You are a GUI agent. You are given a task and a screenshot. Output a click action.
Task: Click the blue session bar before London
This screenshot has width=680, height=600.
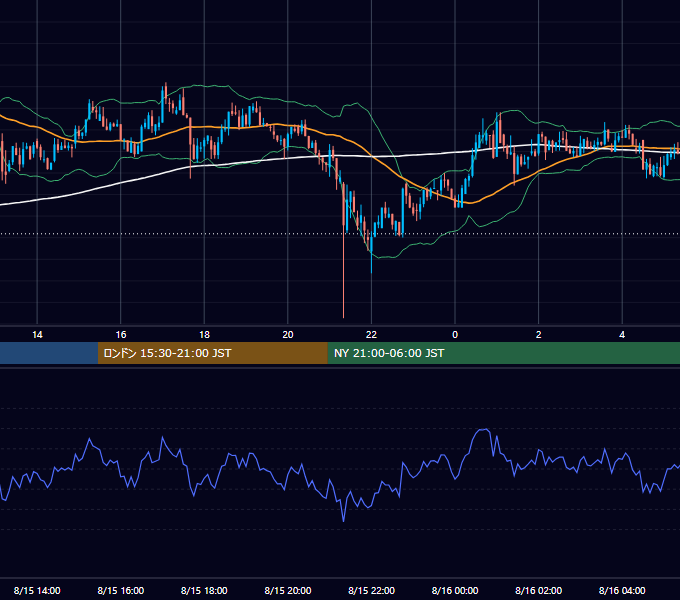click(49, 353)
